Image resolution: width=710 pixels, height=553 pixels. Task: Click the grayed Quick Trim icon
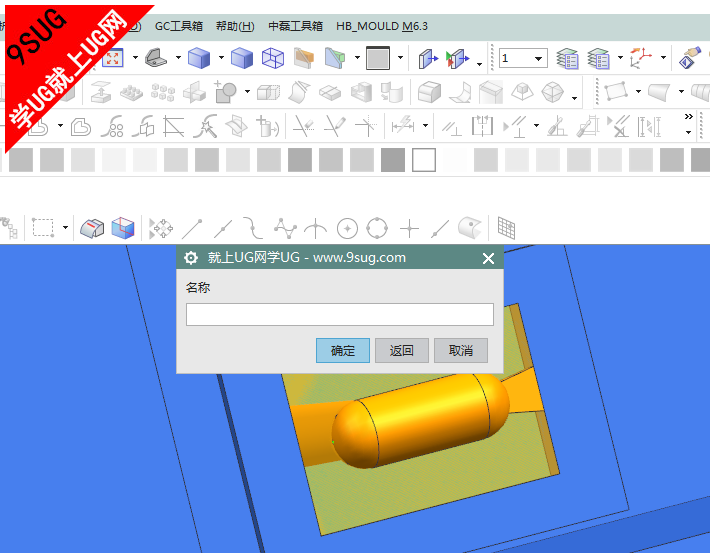303,125
